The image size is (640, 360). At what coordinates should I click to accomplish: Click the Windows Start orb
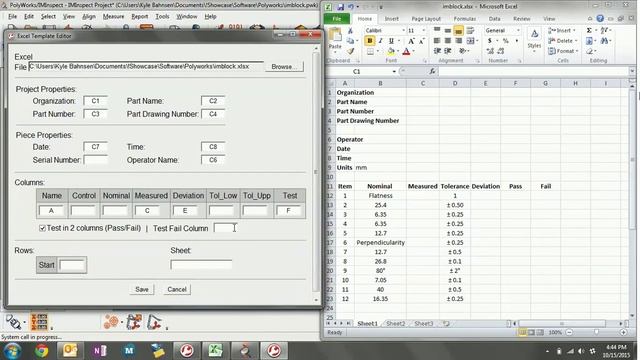12,351
